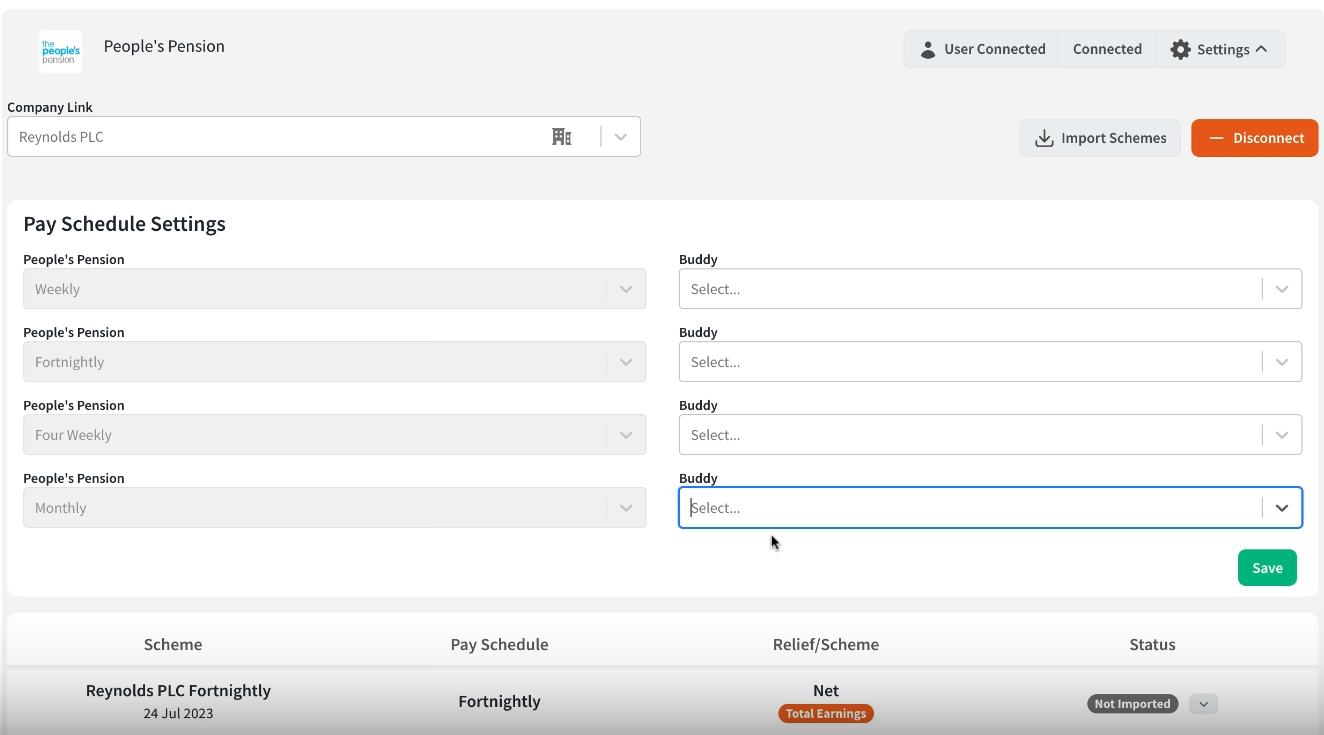The image size is (1324, 735).
Task: Click the building icon in Company Link
Action: (x=562, y=137)
